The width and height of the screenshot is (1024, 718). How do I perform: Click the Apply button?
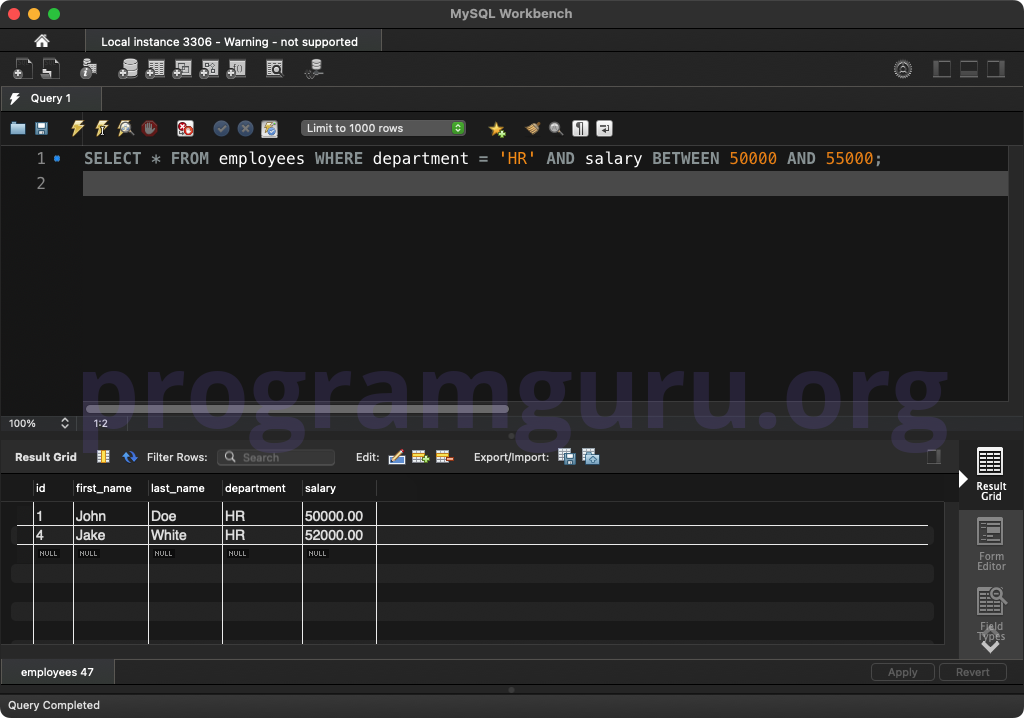[x=903, y=672]
